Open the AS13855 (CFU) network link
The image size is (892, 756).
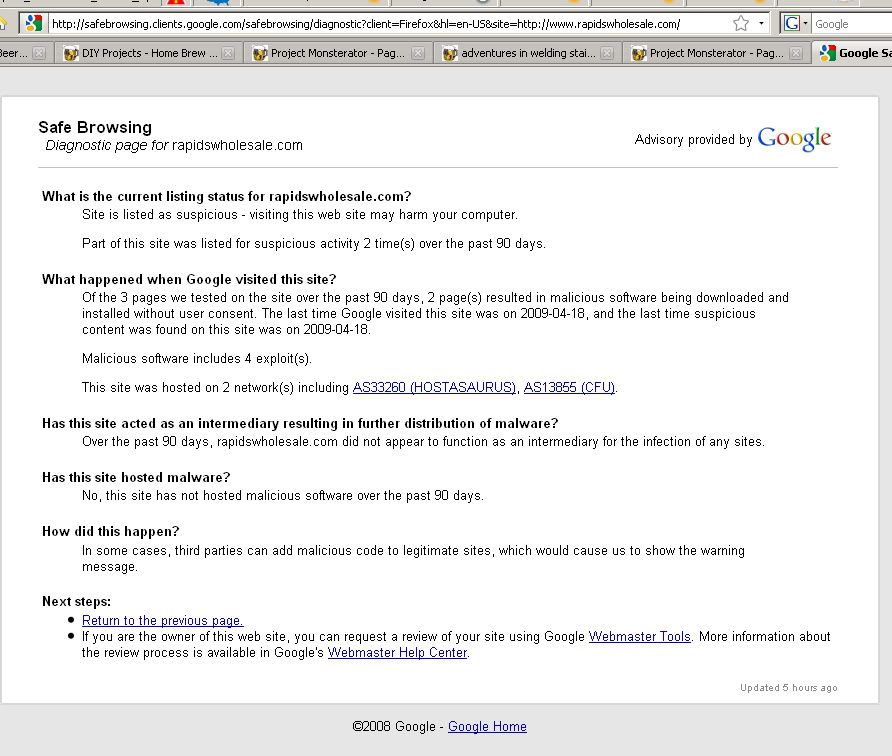pos(569,387)
